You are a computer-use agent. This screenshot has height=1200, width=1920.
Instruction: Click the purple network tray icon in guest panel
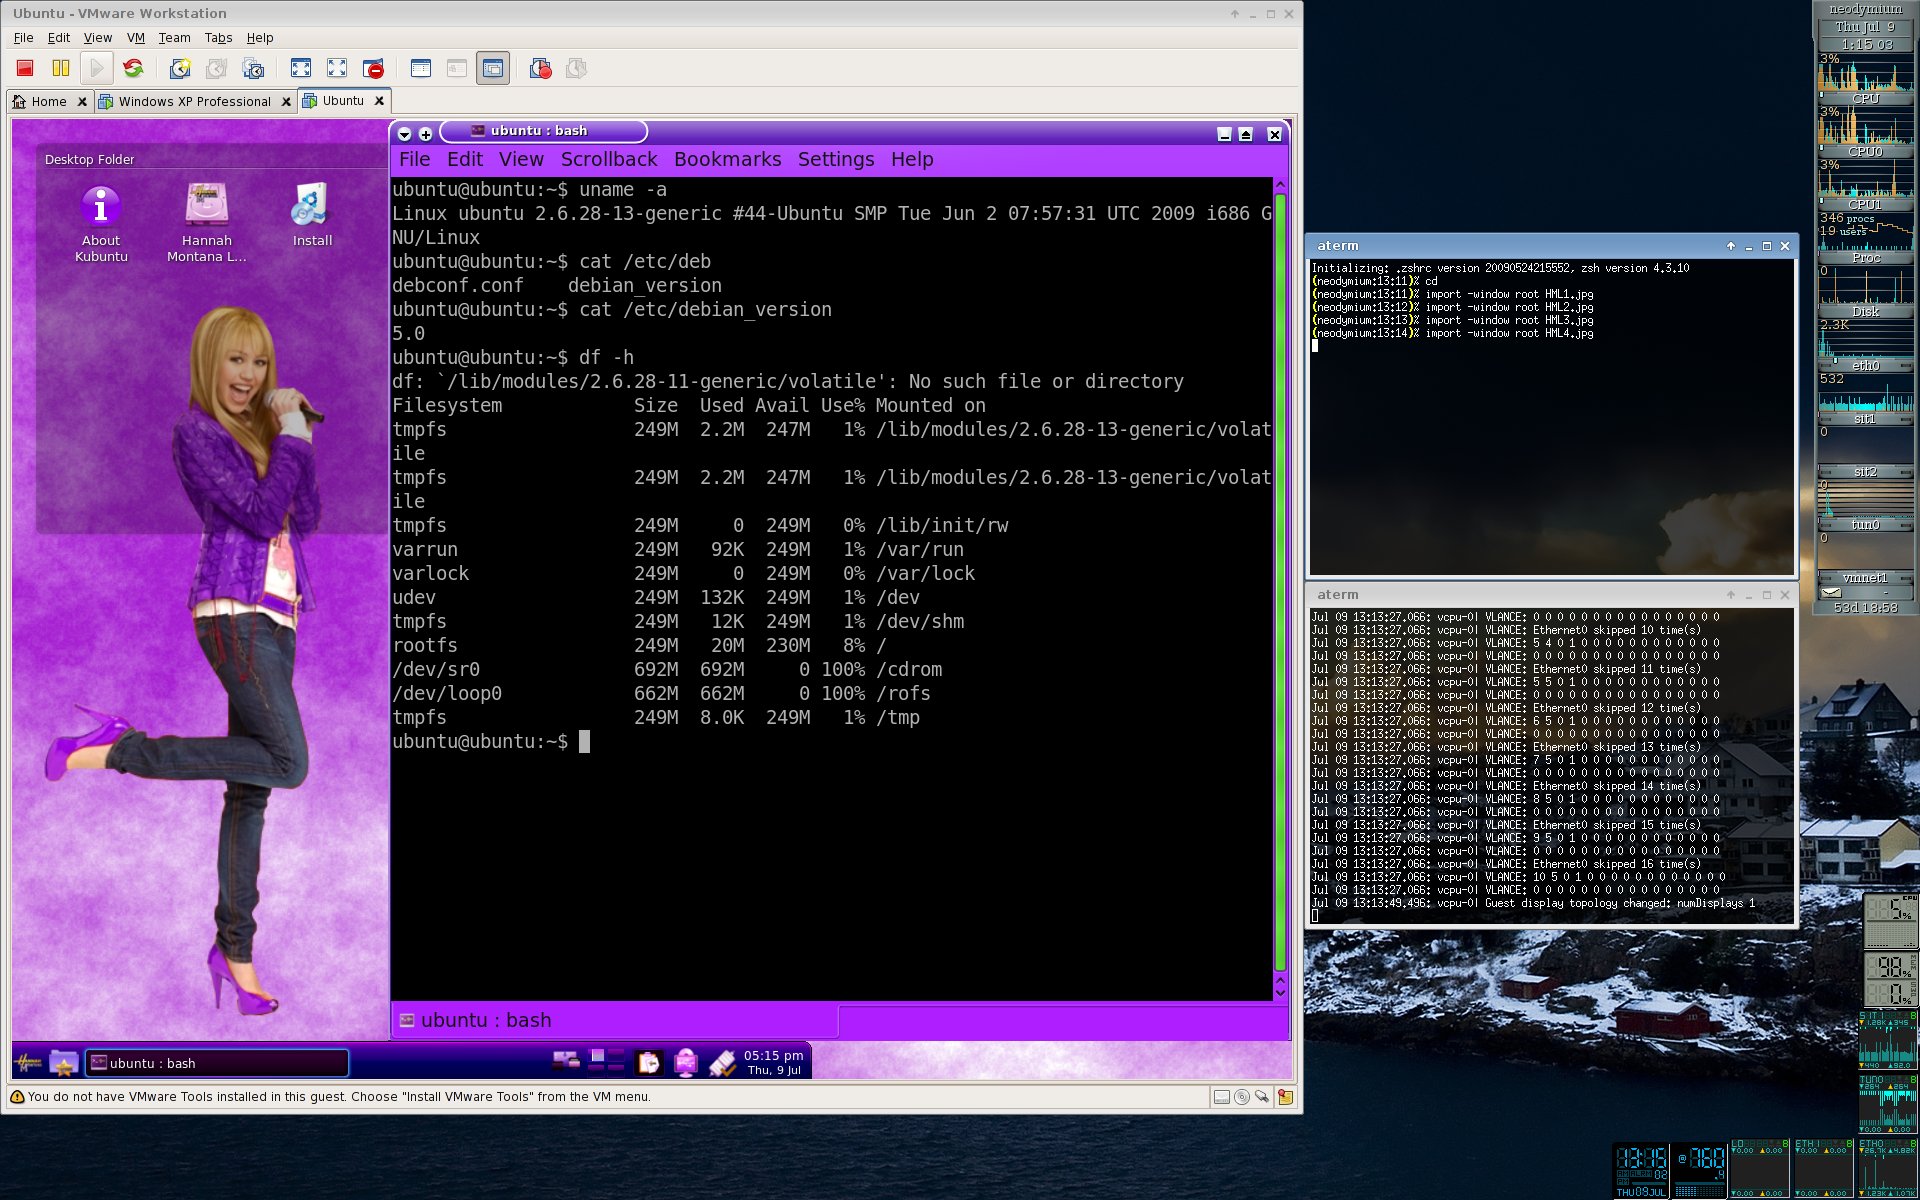coord(685,1062)
